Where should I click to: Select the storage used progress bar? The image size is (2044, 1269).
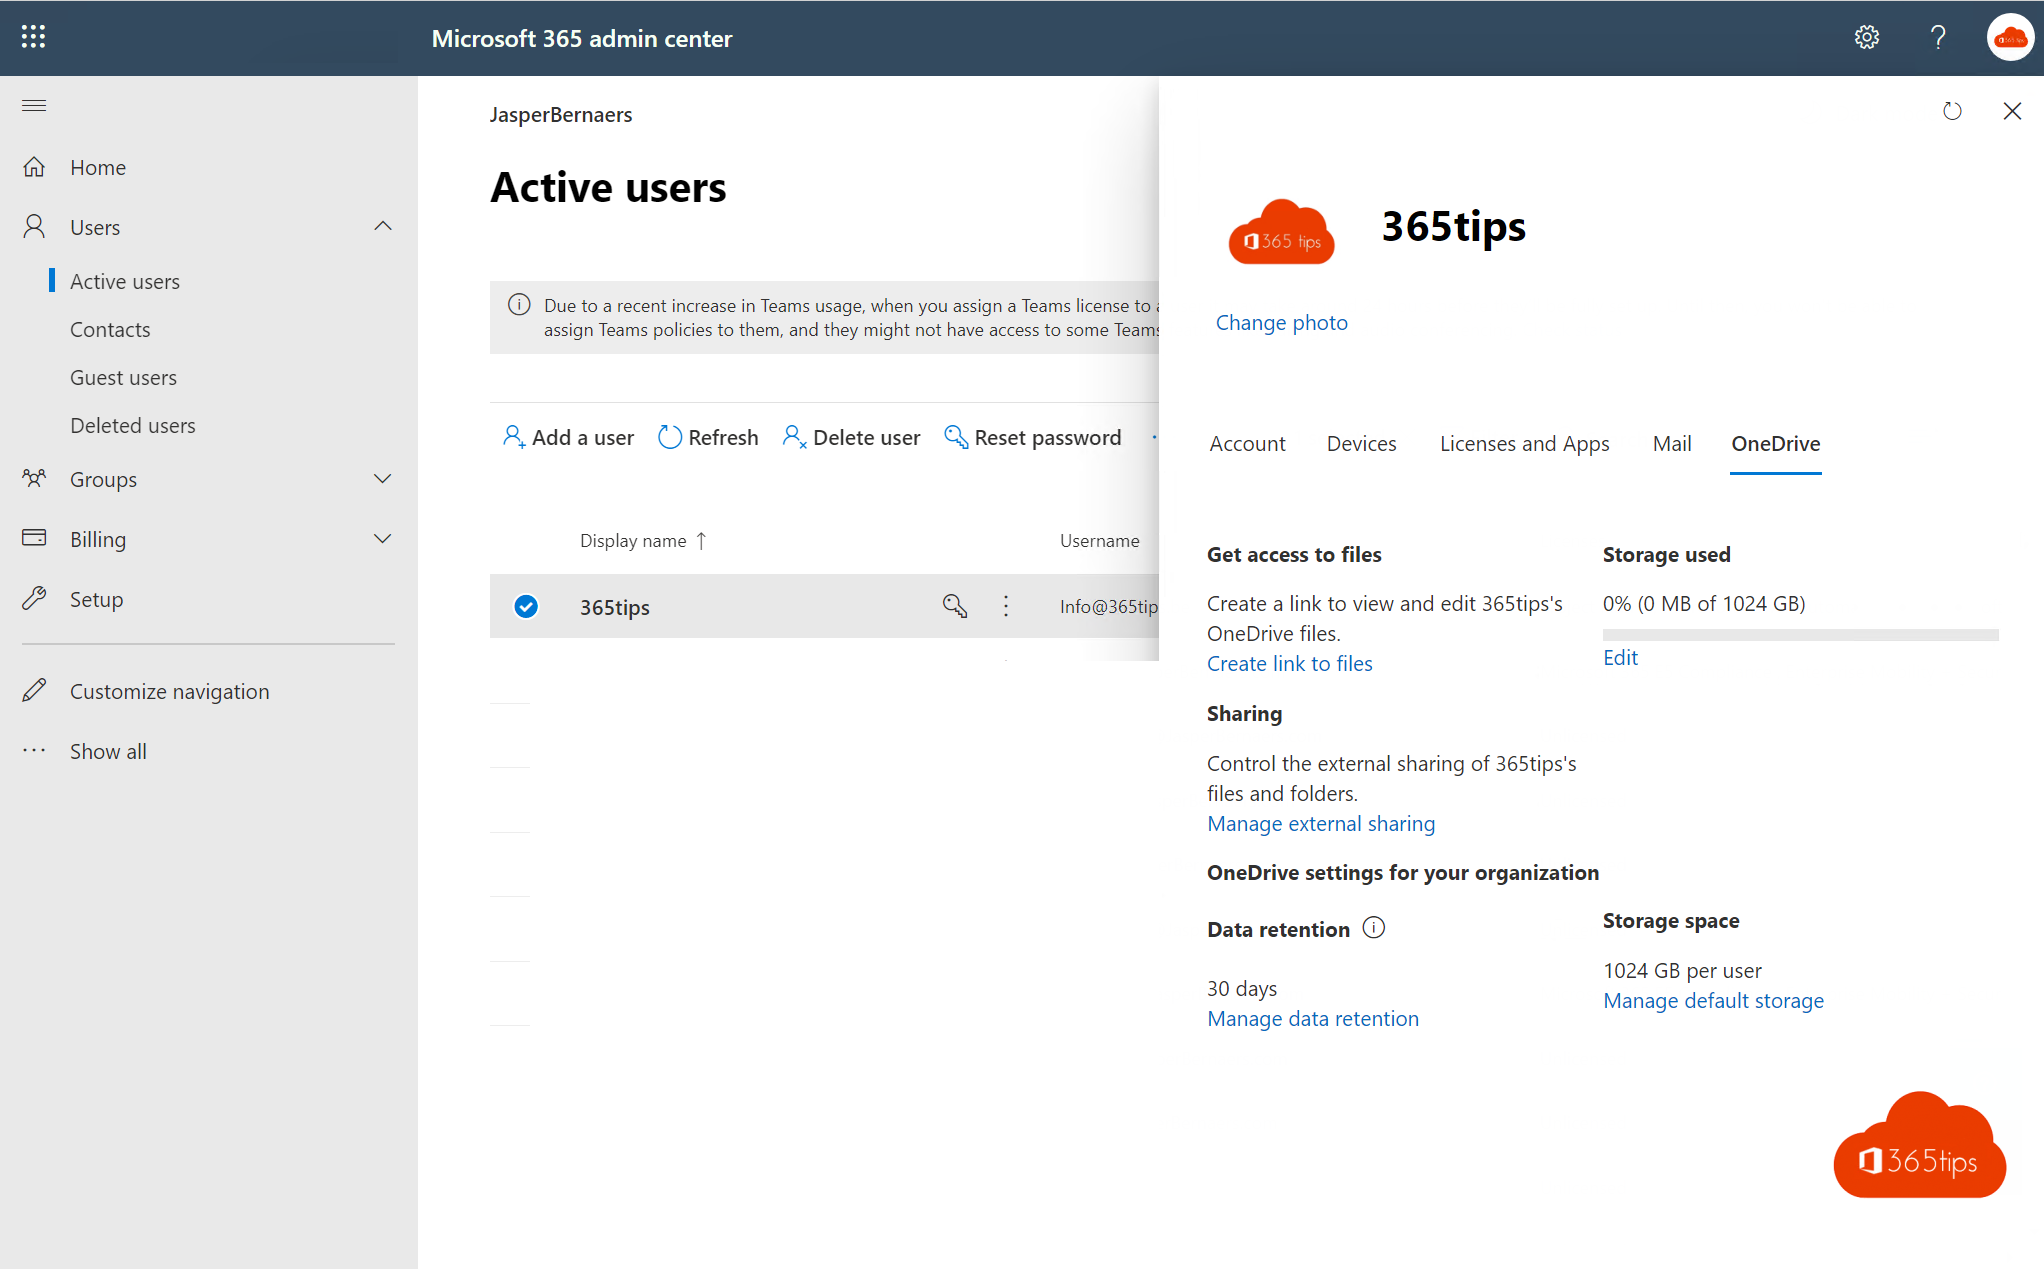click(1800, 632)
